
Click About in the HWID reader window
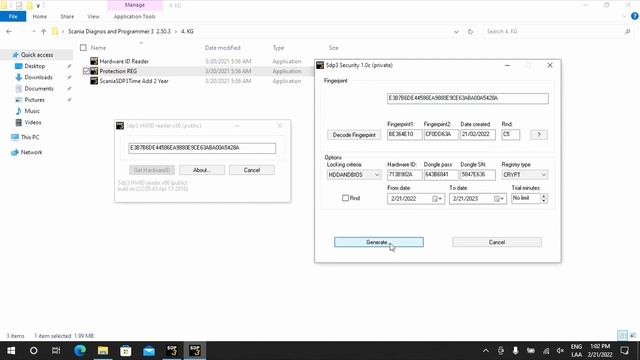(x=202, y=170)
